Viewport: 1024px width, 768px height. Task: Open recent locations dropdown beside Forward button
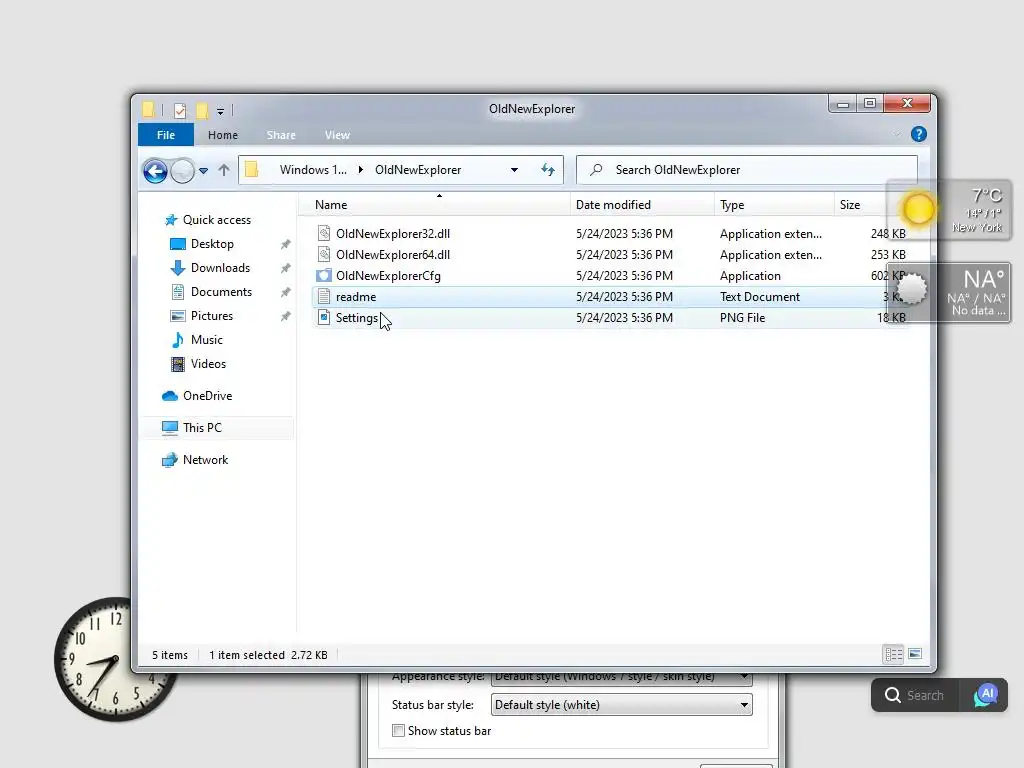tap(204, 171)
